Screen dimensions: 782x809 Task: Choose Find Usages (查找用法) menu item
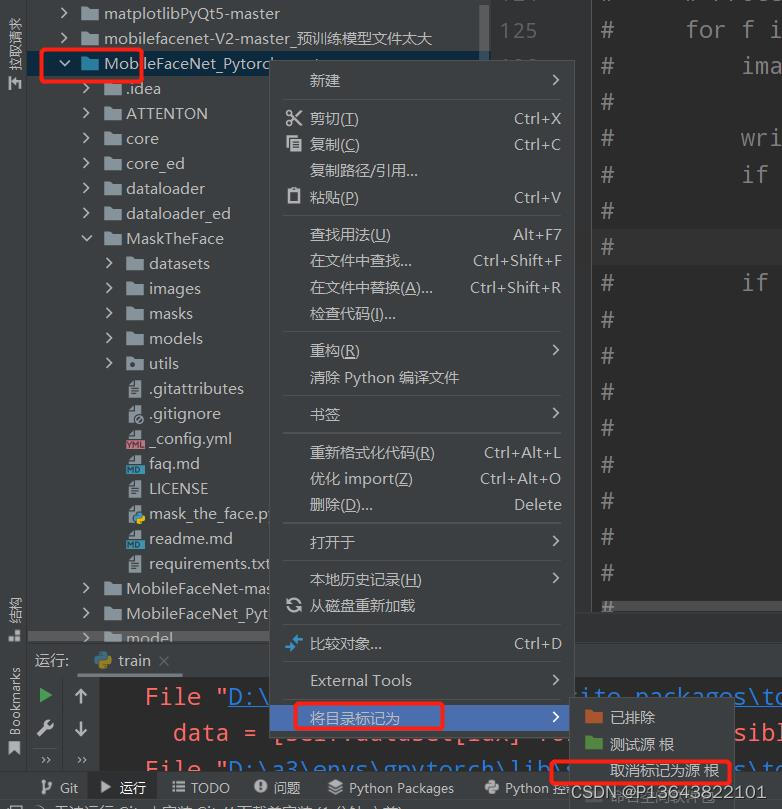[x=422, y=235]
